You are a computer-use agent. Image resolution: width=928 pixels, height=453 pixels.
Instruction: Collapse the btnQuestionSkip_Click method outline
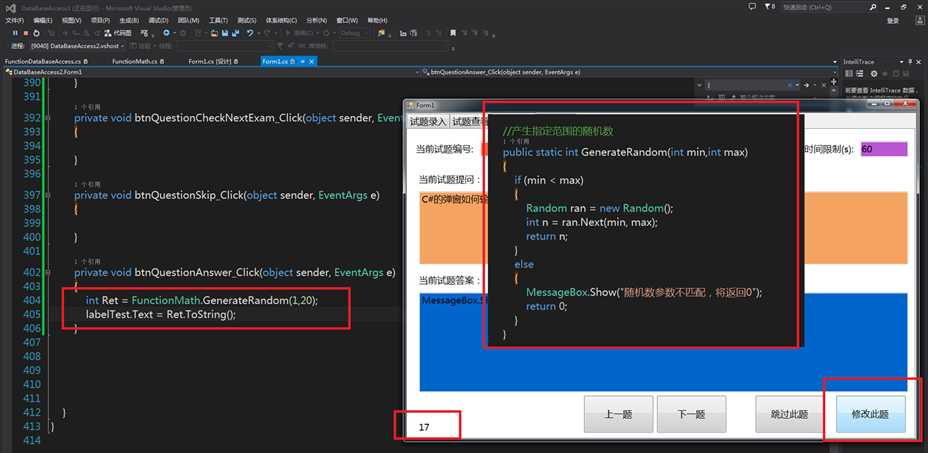tap(48, 195)
